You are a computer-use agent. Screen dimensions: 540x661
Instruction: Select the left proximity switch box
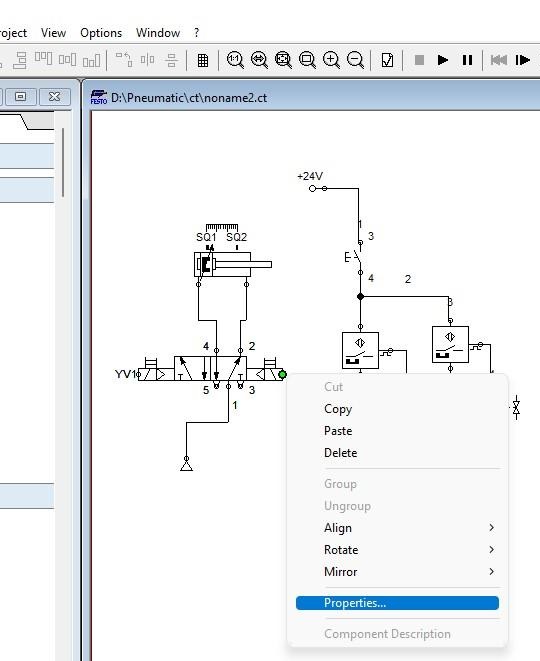pos(360,350)
